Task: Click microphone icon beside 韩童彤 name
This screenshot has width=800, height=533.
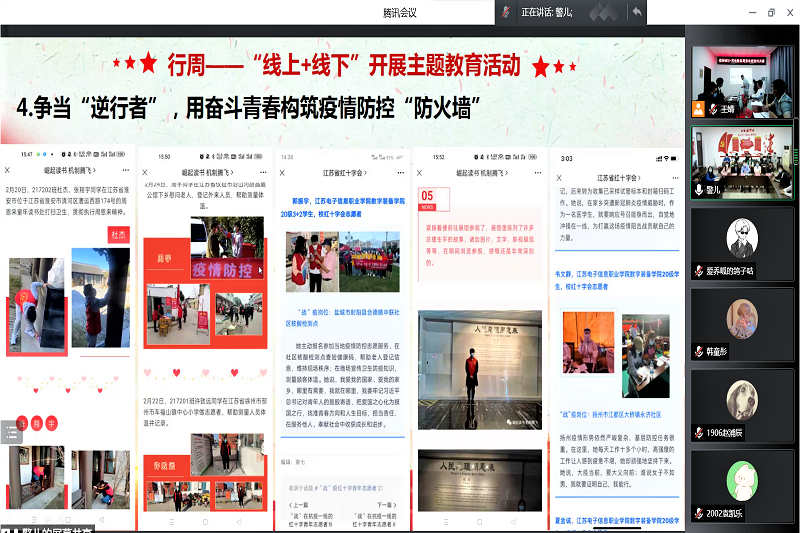Action: (698, 351)
